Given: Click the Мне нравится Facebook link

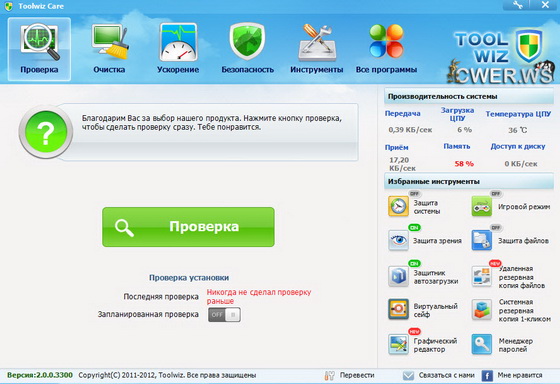Looking at the screenshot, I should coord(520,375).
